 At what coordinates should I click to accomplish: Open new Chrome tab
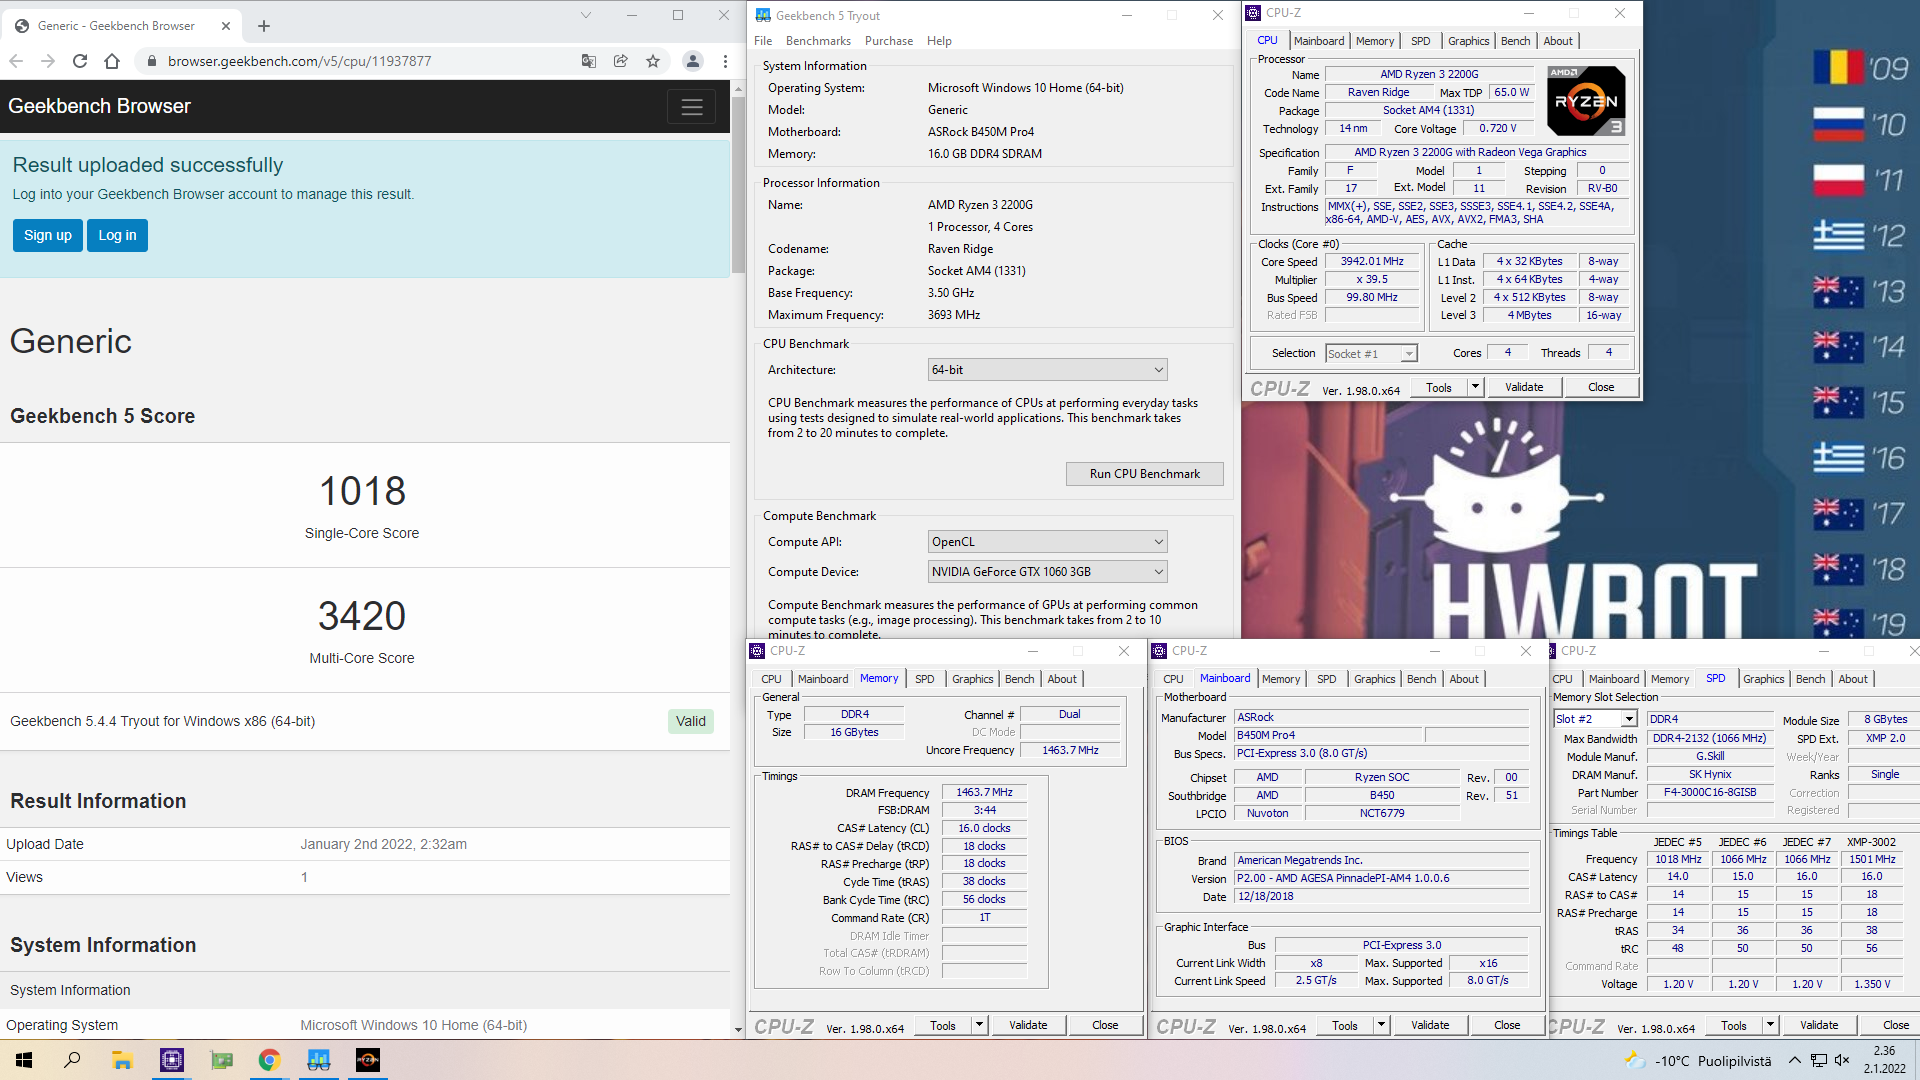click(264, 26)
